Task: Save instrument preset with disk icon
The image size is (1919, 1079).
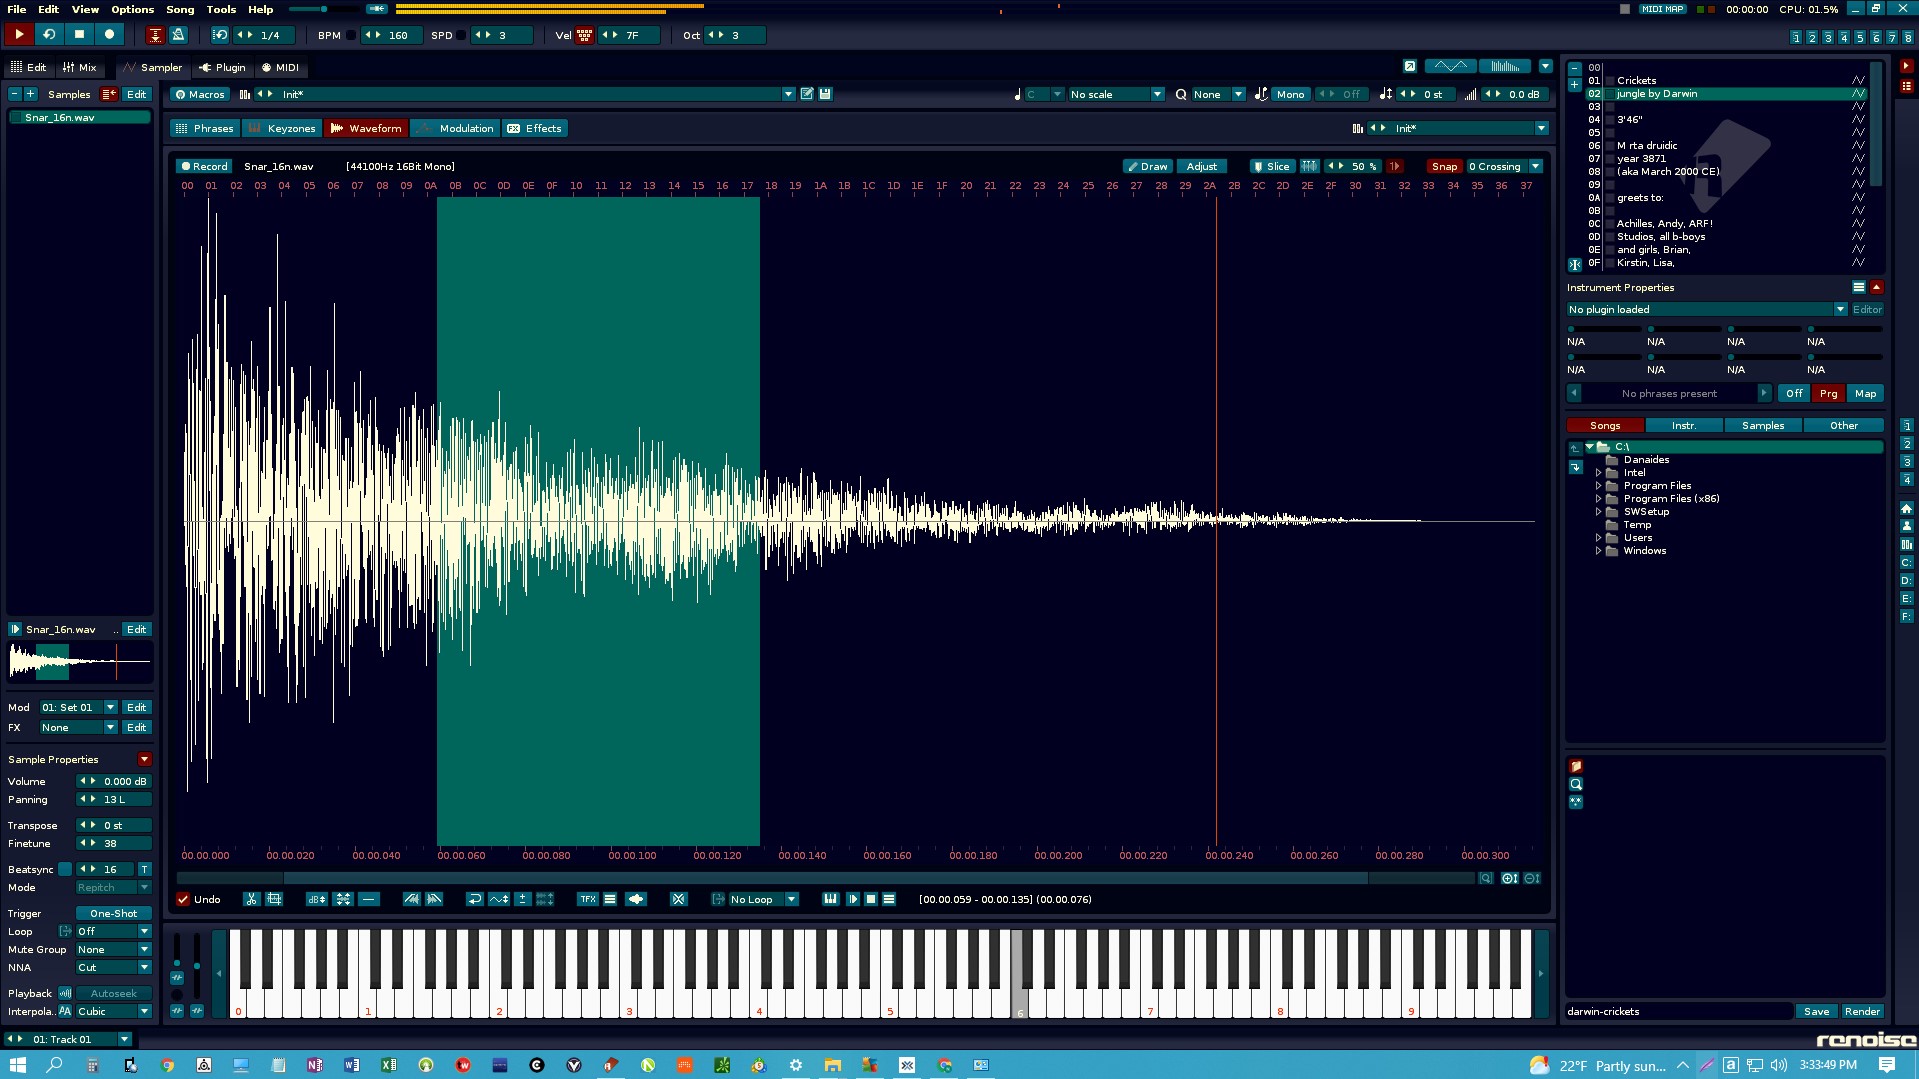Action: 825,94
